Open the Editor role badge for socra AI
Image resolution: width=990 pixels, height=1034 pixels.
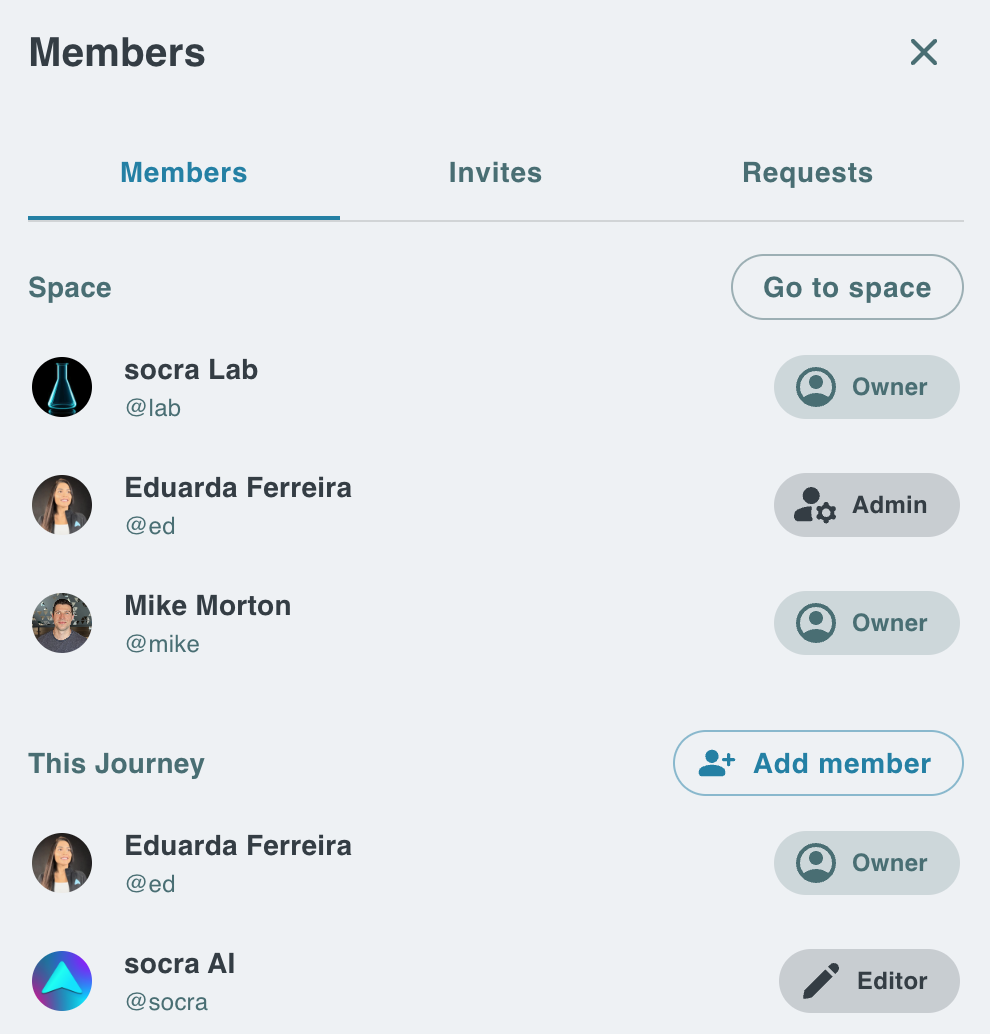tap(869, 981)
